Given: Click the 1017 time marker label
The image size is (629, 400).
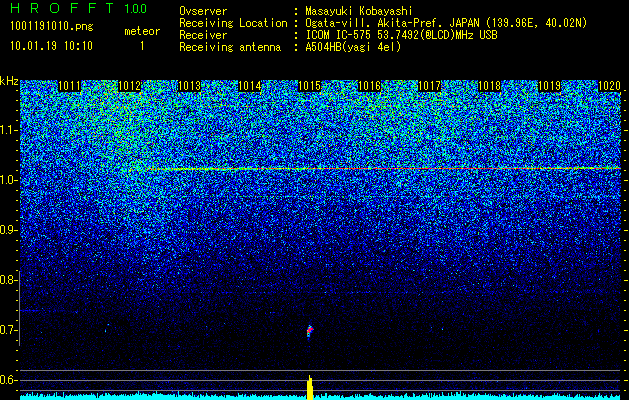Looking at the screenshot, I should [430, 86].
